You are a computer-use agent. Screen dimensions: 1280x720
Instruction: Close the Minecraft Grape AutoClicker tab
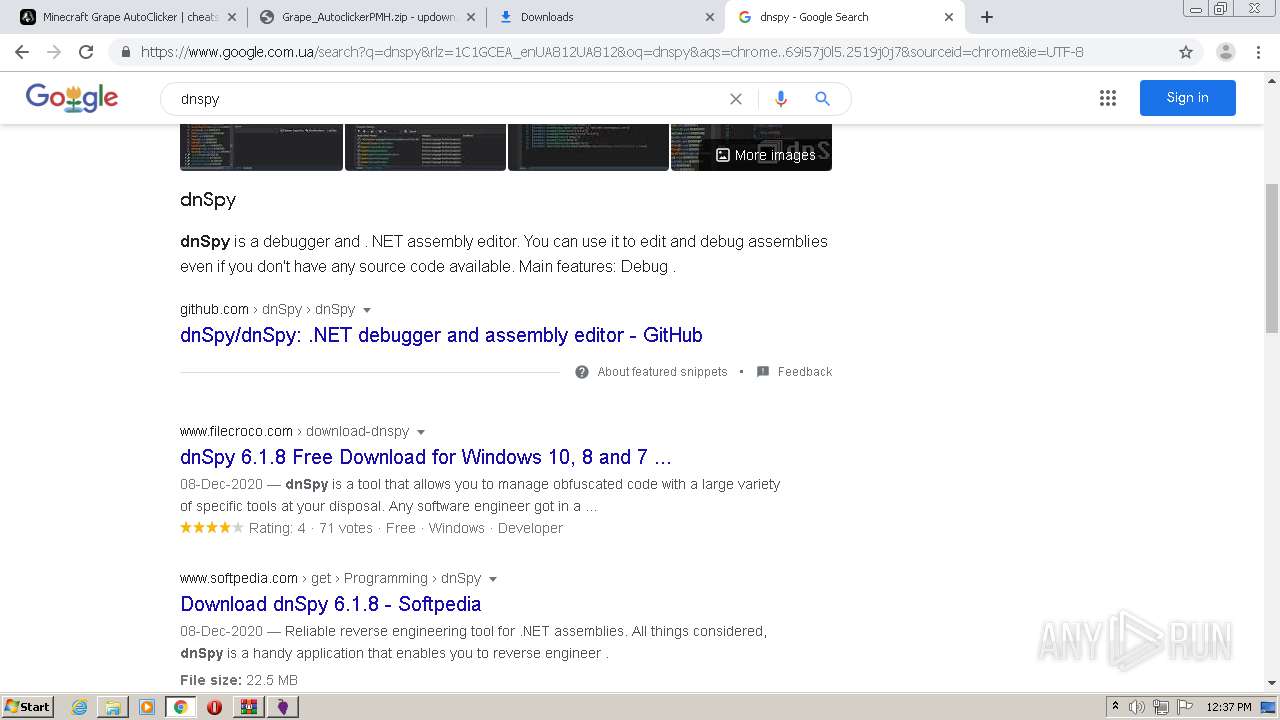pyautogui.click(x=232, y=17)
